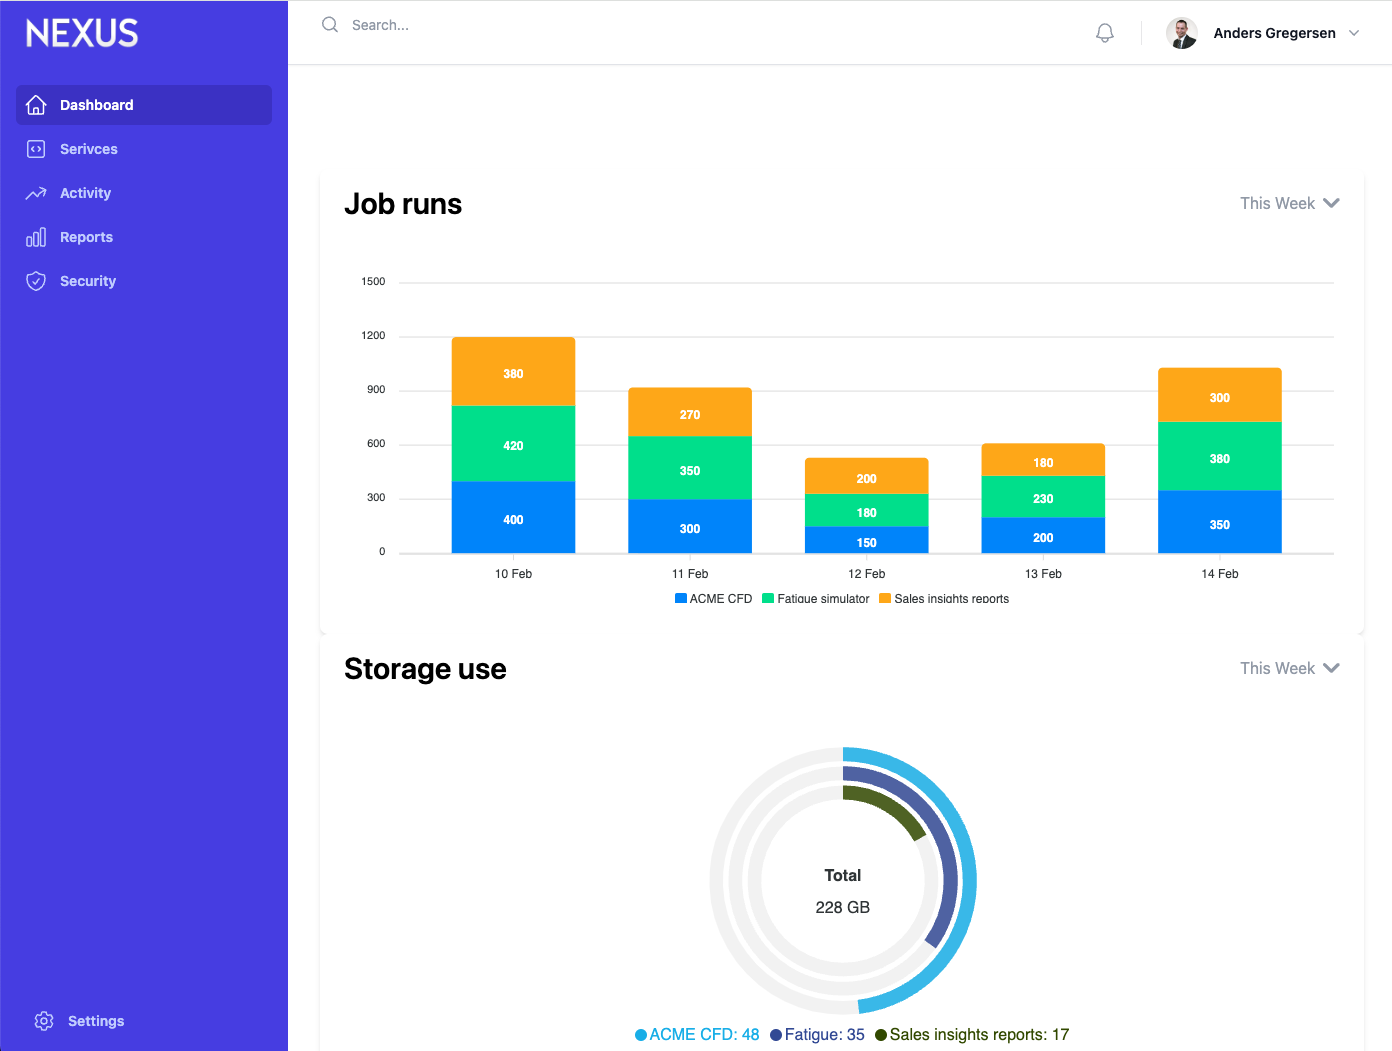Click the Settings label at sidebar bottom
This screenshot has width=1392, height=1051.
96,1021
